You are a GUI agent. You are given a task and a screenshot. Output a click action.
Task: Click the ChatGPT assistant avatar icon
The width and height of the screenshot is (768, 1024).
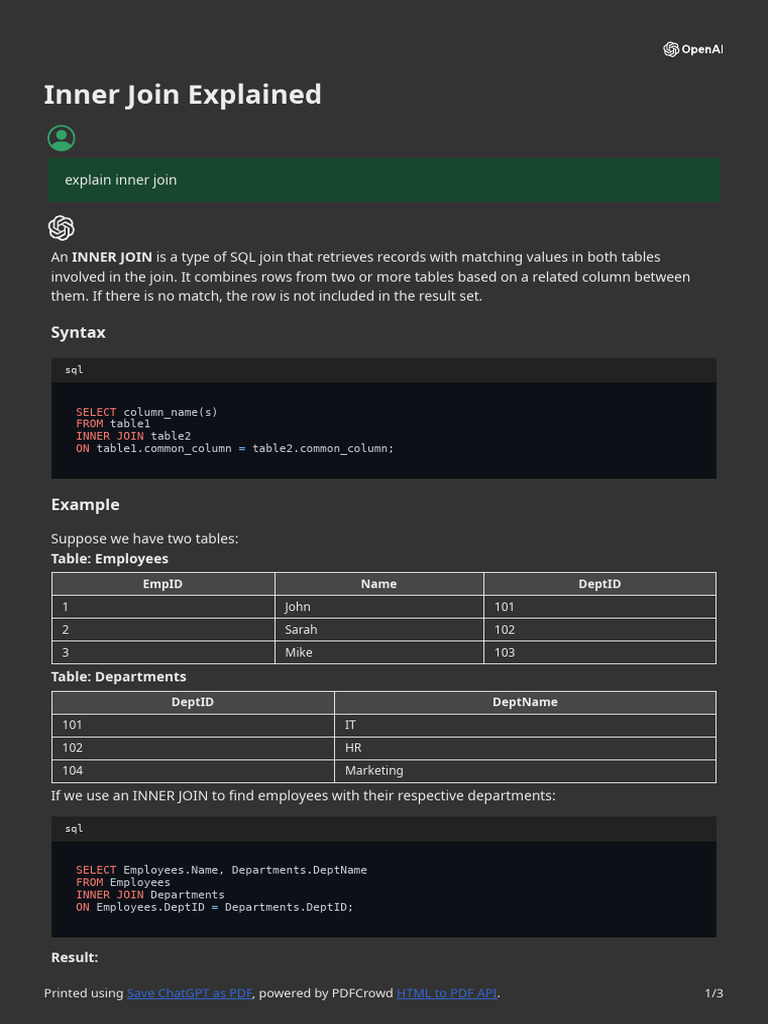[61, 228]
